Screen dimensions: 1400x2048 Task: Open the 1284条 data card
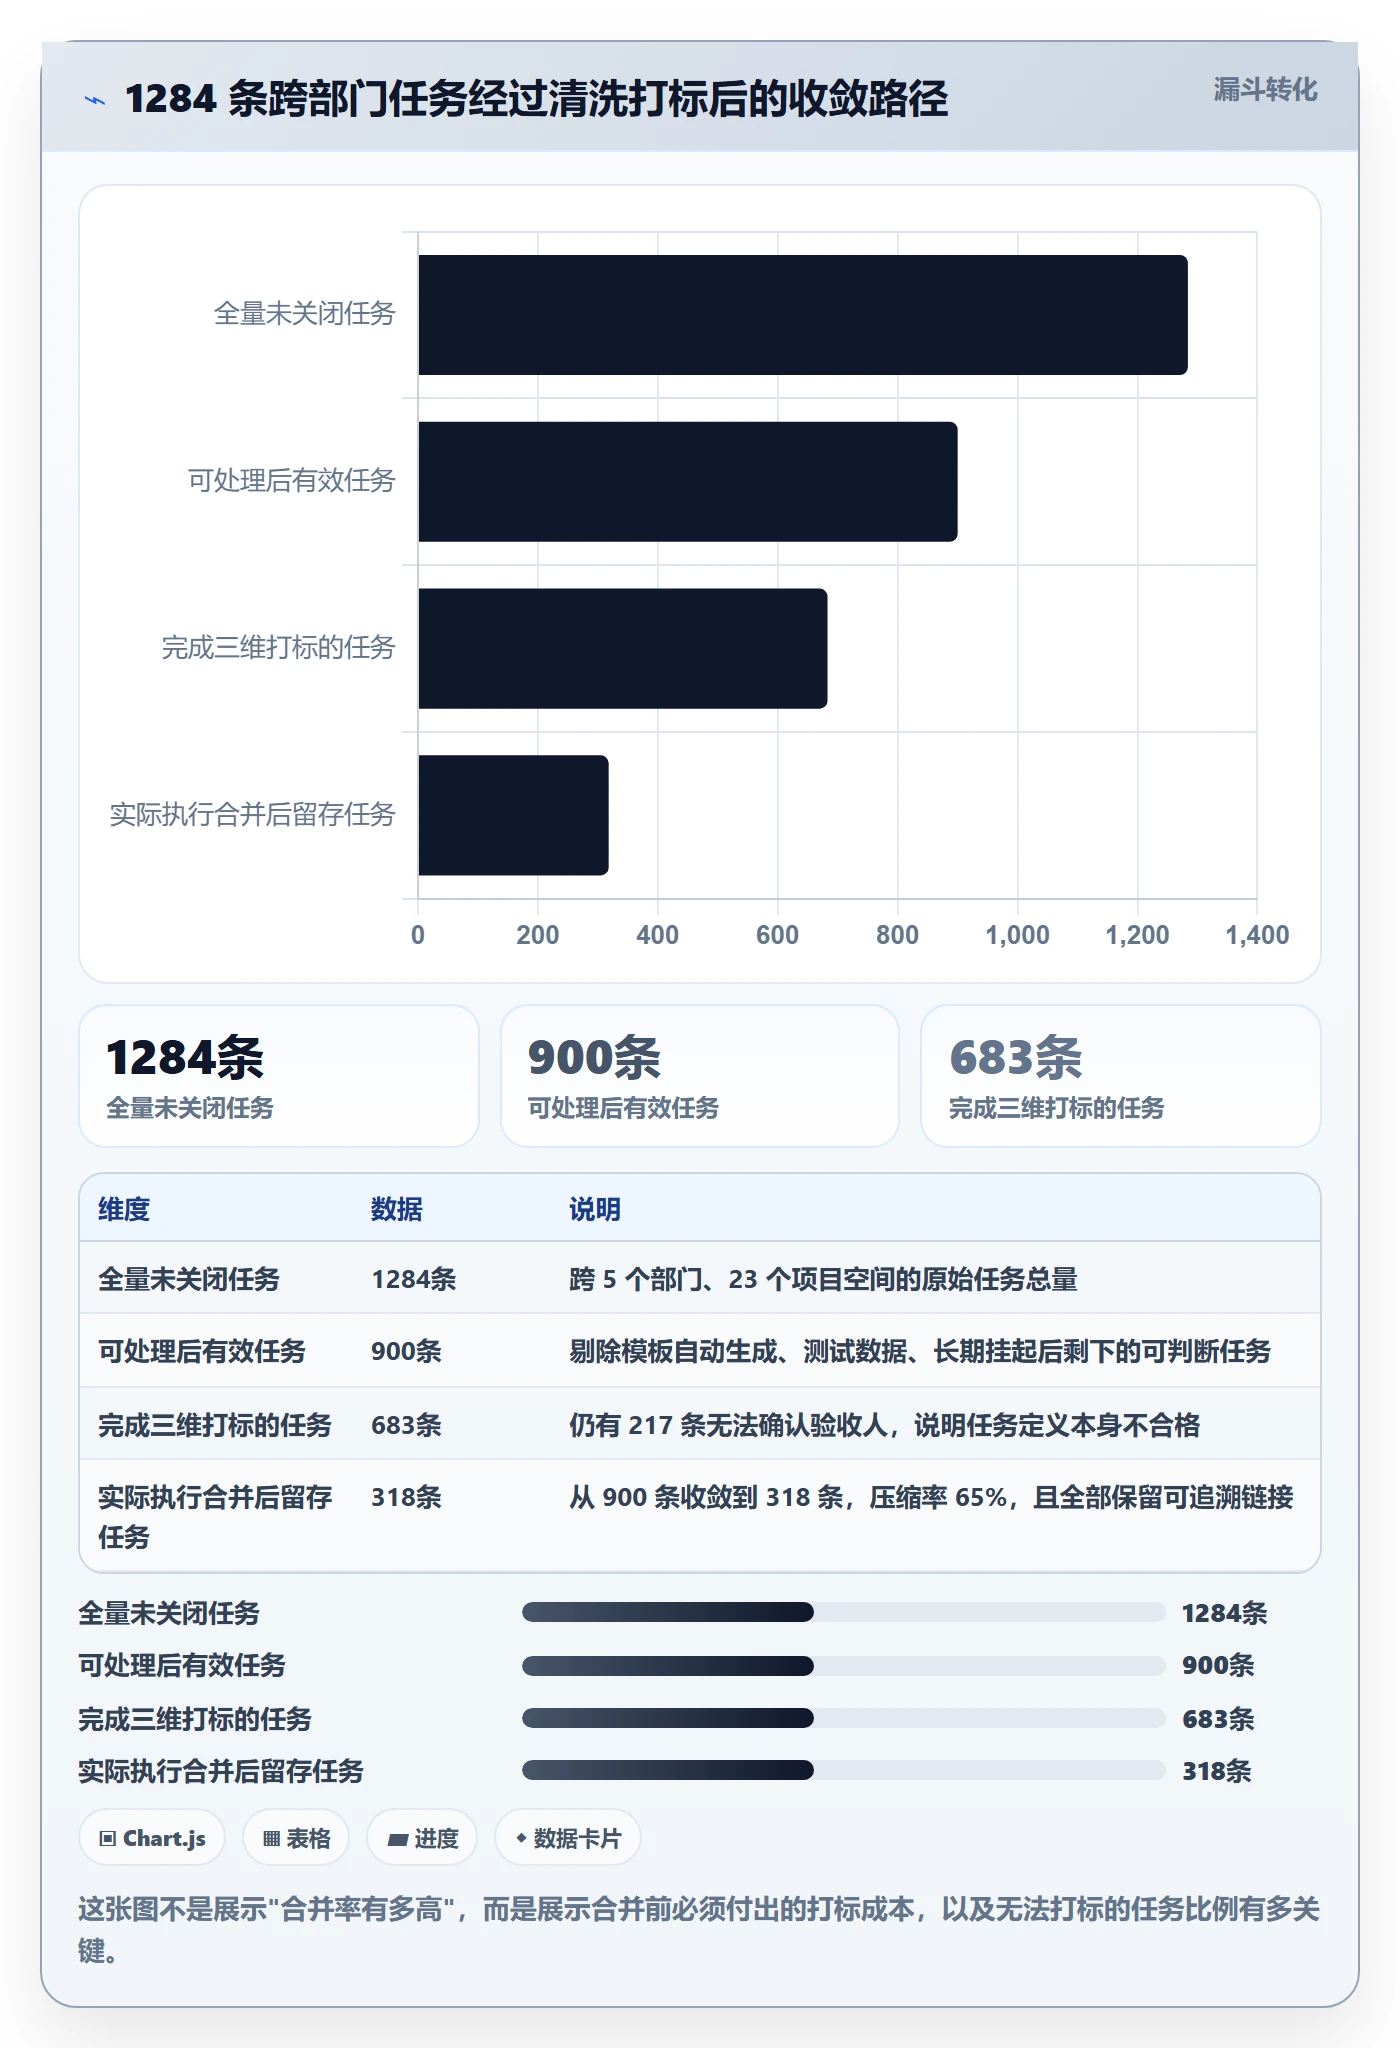point(279,1076)
